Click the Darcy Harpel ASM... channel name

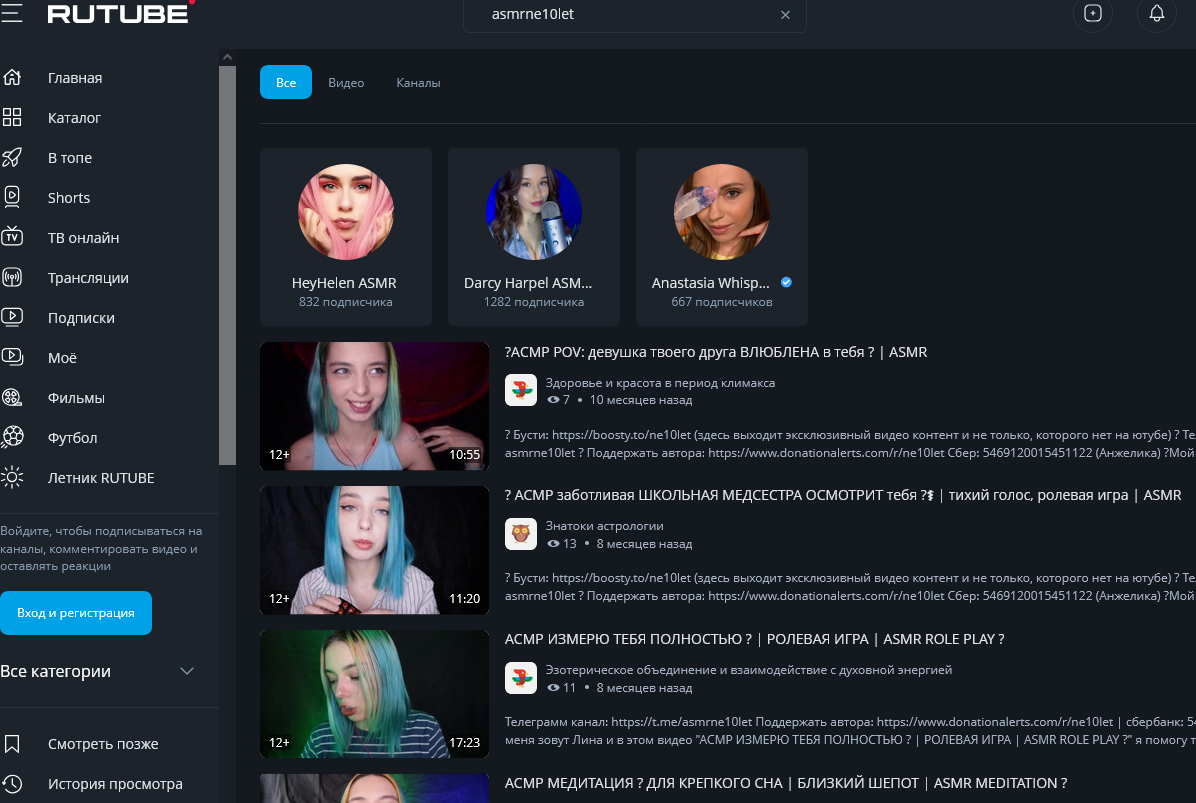point(528,283)
